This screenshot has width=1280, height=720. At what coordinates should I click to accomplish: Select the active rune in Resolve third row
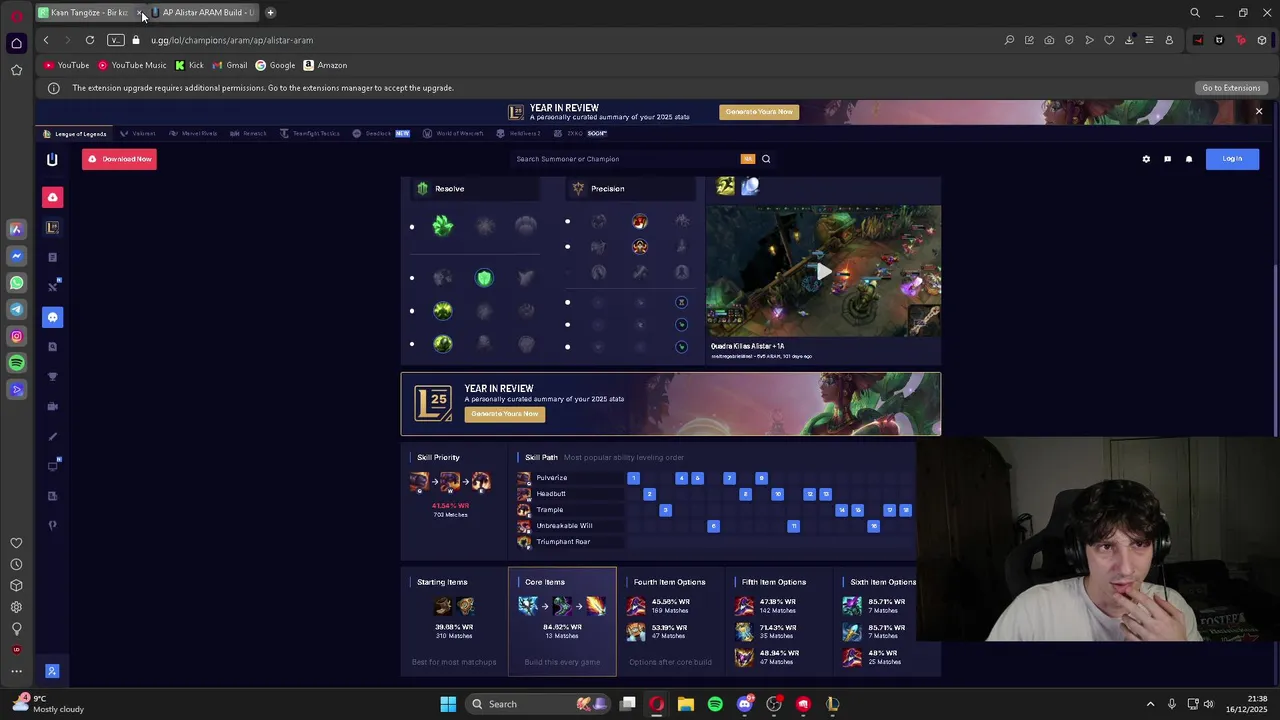[x=443, y=311]
